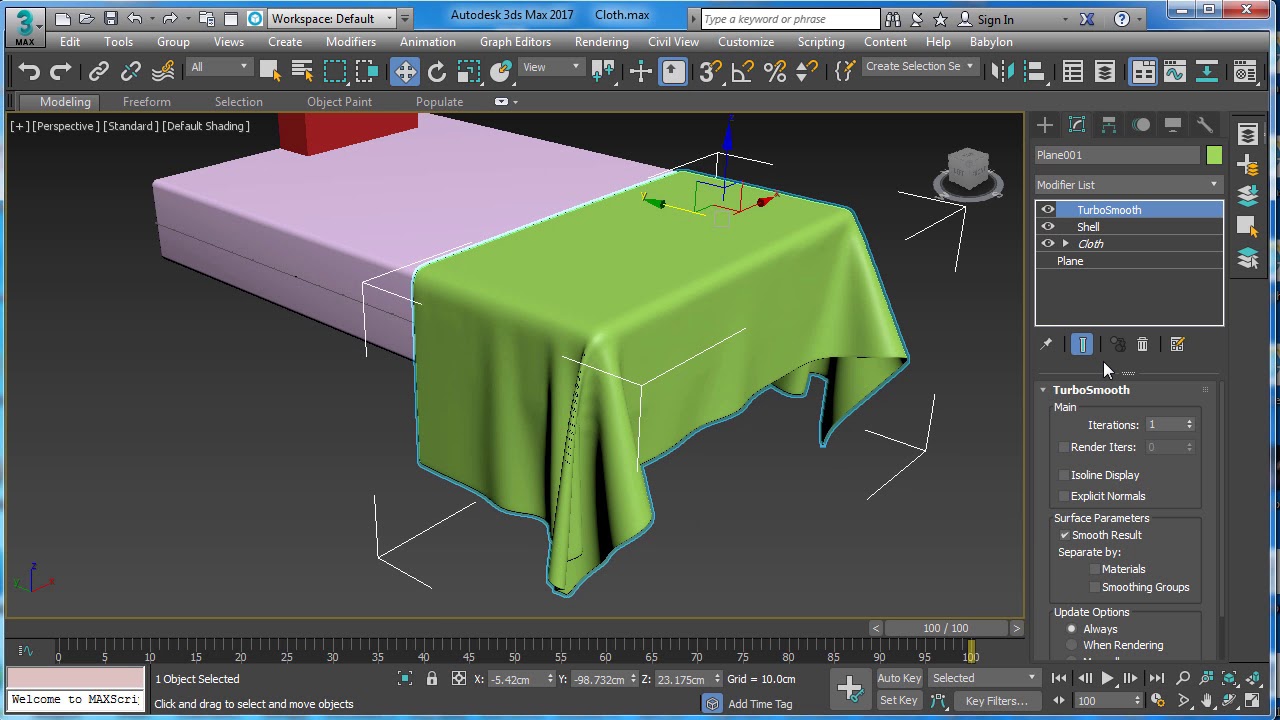
Task: Hide the TurboSmooth modifier eye icon
Action: tap(1048, 210)
